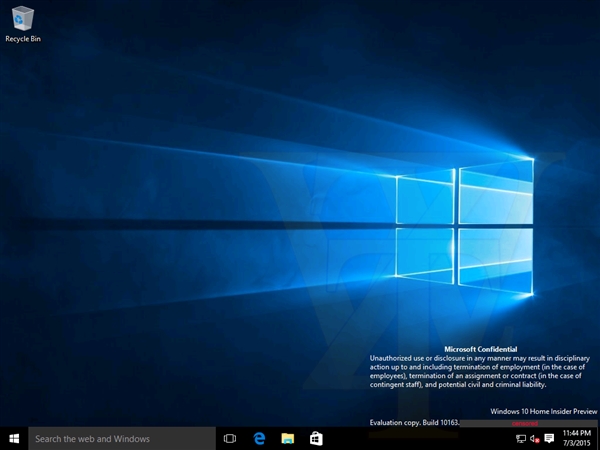
Task: Open the Windows Store app
Action: [x=315, y=438]
